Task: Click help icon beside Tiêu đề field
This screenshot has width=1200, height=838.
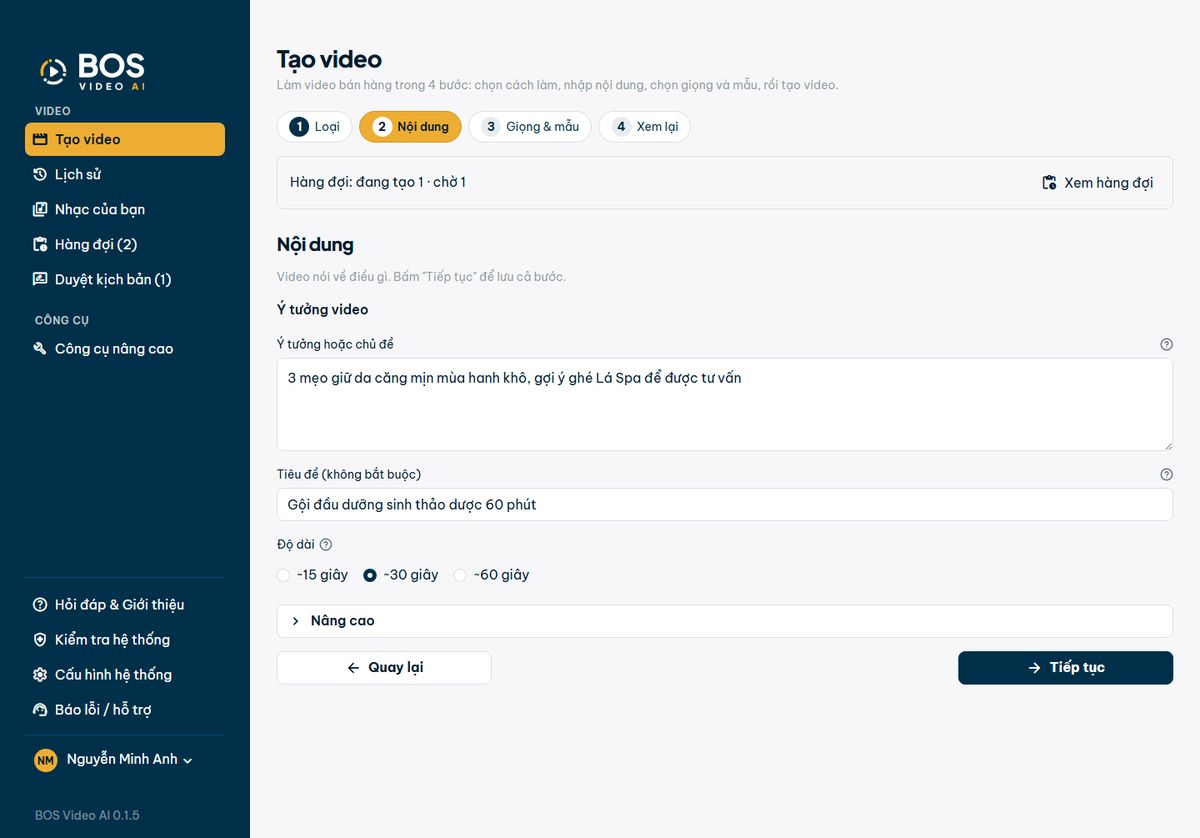Action: 1166,474
